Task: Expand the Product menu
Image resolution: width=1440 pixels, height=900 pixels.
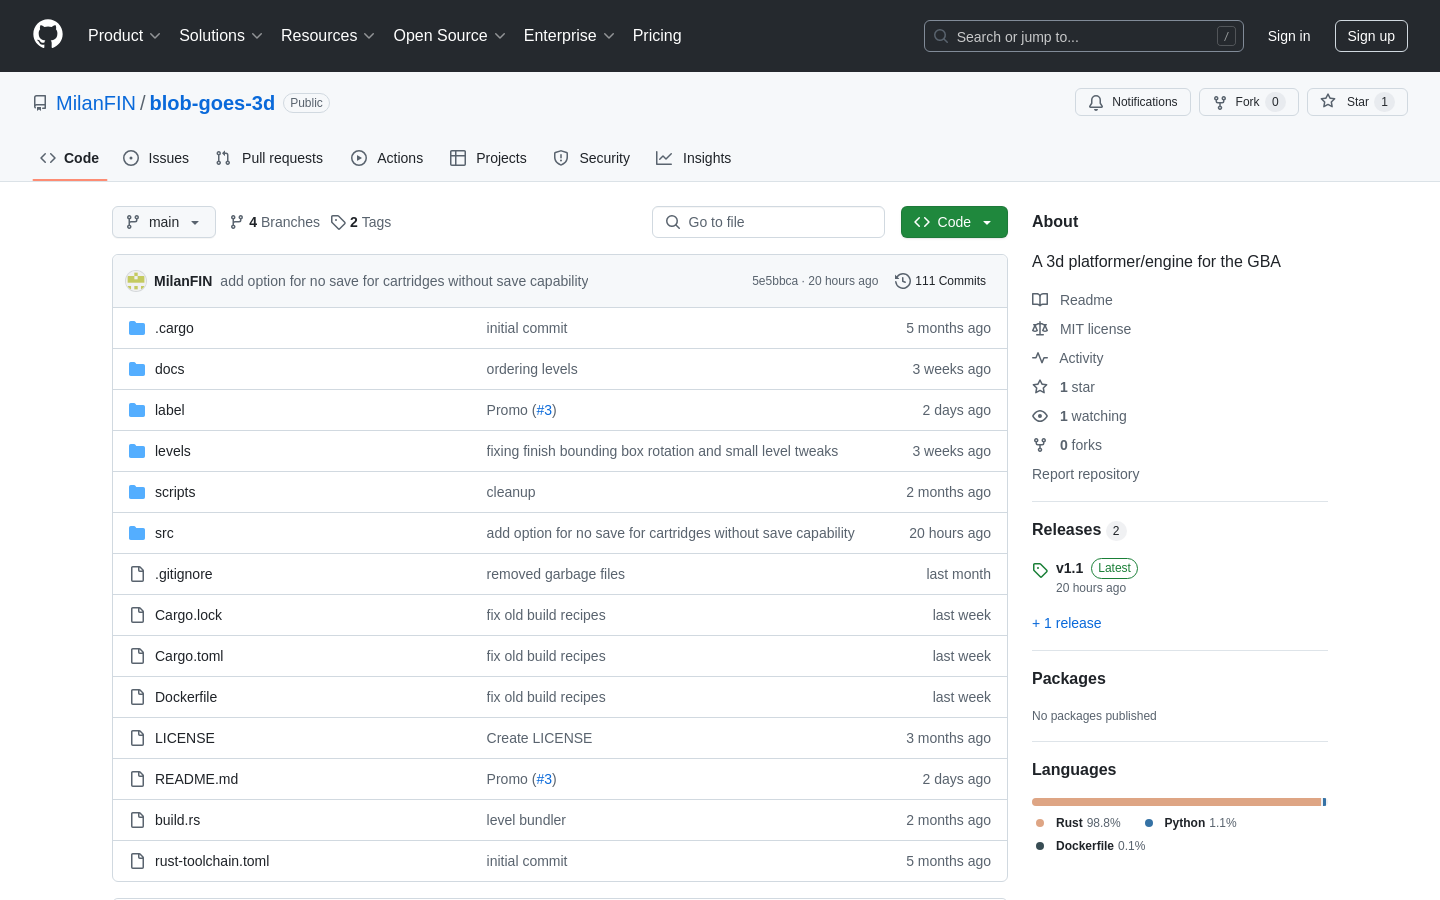Action: click(124, 35)
